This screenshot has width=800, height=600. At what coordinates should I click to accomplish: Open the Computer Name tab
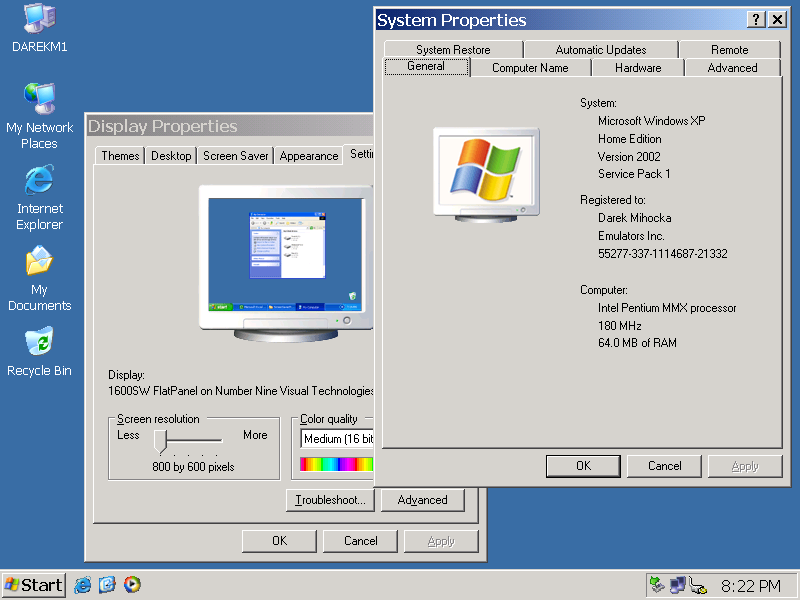[530, 68]
